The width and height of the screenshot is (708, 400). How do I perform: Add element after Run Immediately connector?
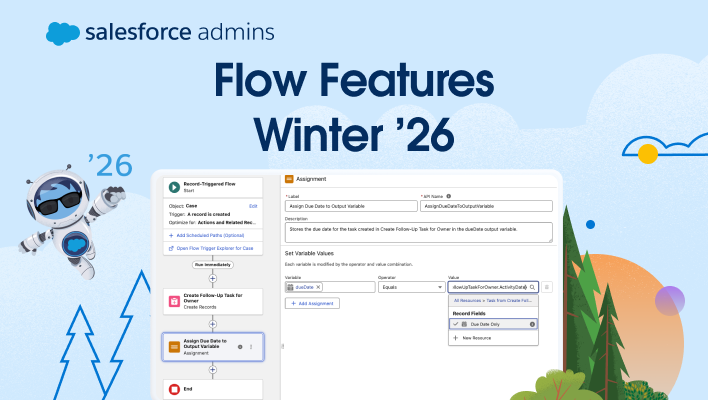coord(213,279)
